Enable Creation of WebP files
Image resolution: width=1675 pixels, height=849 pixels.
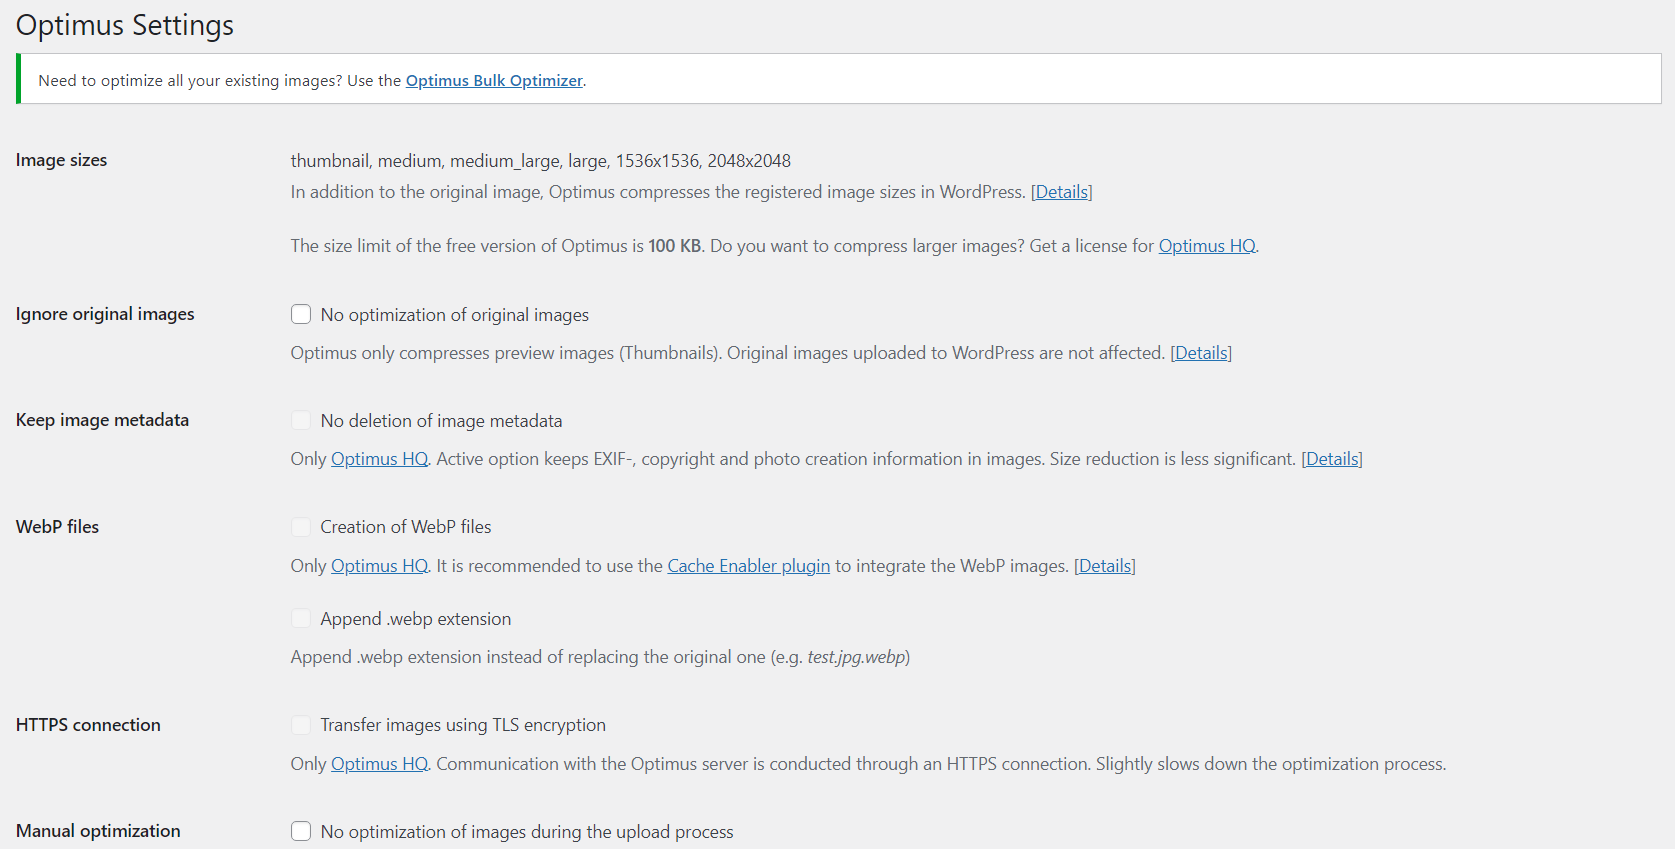(301, 526)
